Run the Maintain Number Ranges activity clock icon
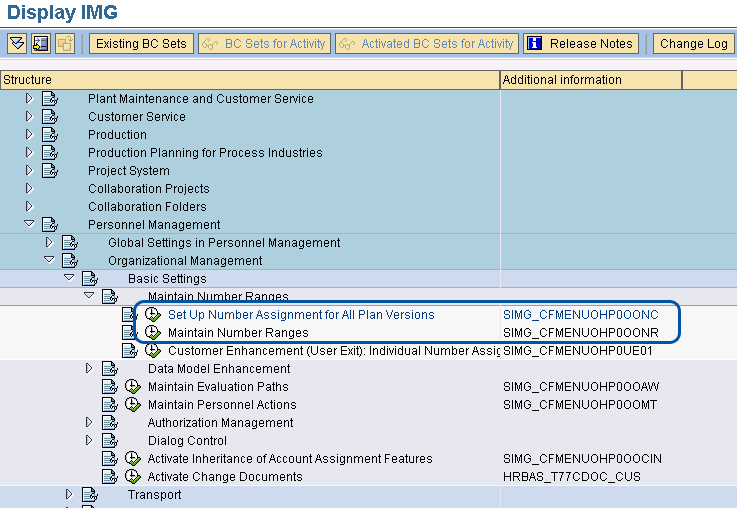 point(152,333)
